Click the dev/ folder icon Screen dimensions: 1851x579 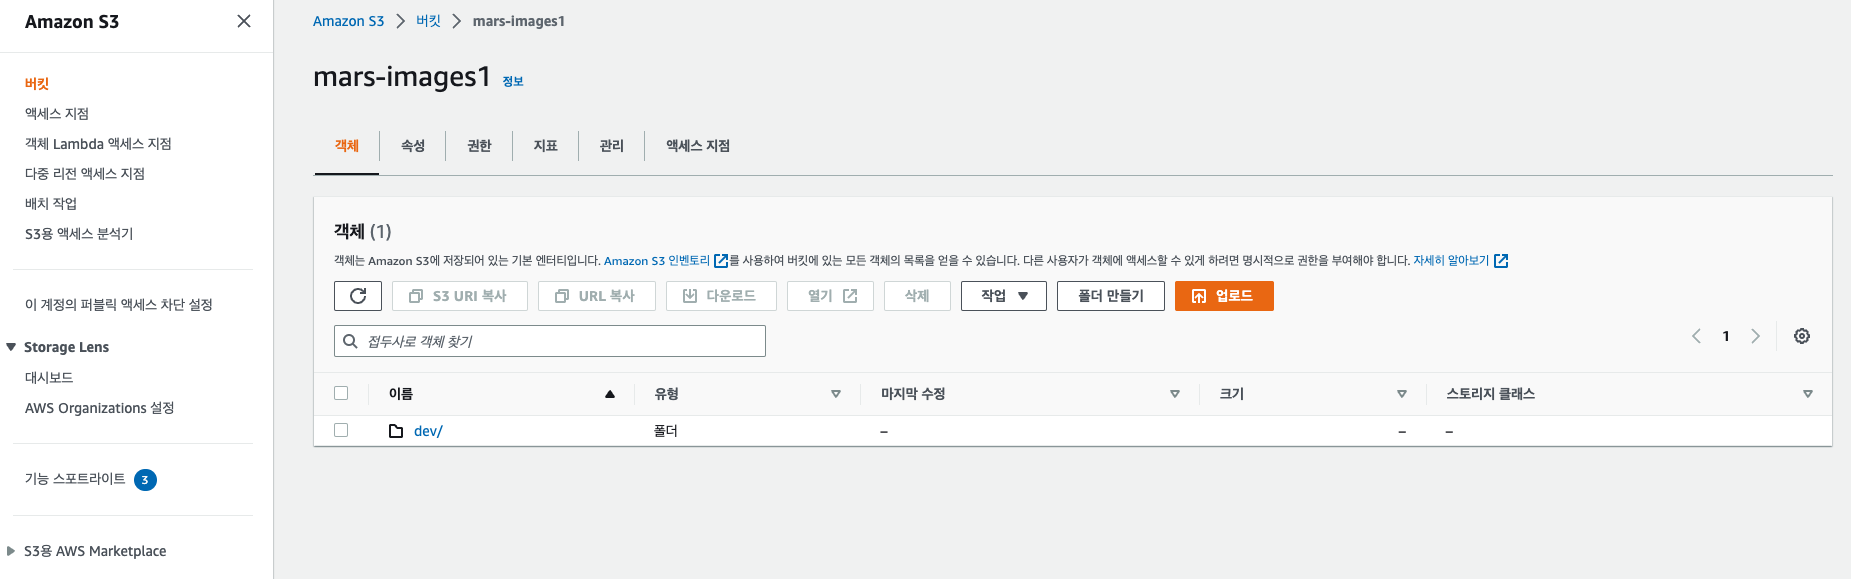396,431
